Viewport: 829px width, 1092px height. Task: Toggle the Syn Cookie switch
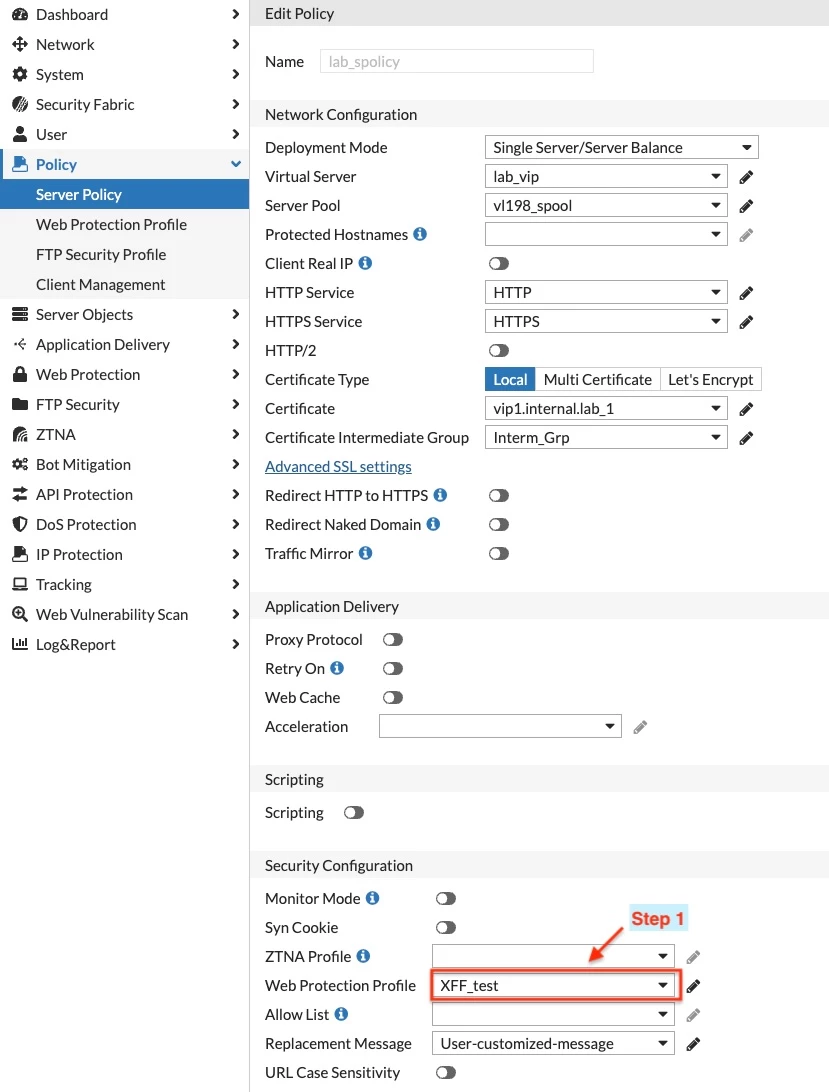(x=446, y=928)
